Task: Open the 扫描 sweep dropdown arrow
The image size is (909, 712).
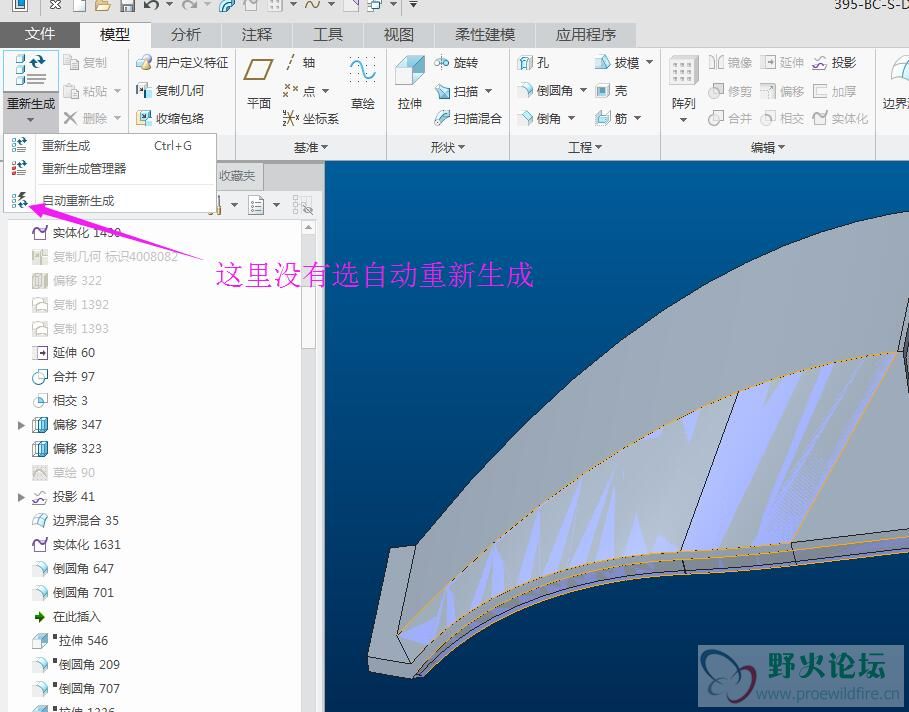Action: point(488,91)
